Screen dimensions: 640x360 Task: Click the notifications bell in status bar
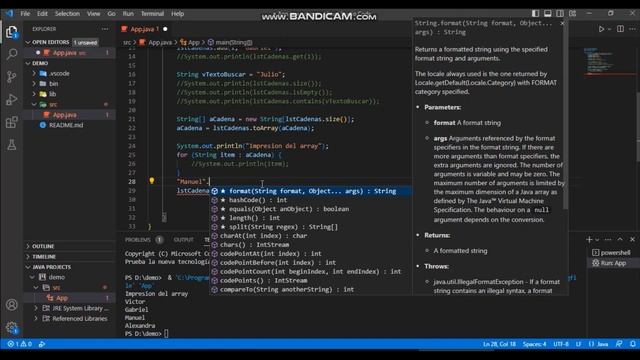pyautogui.click(x=632, y=344)
